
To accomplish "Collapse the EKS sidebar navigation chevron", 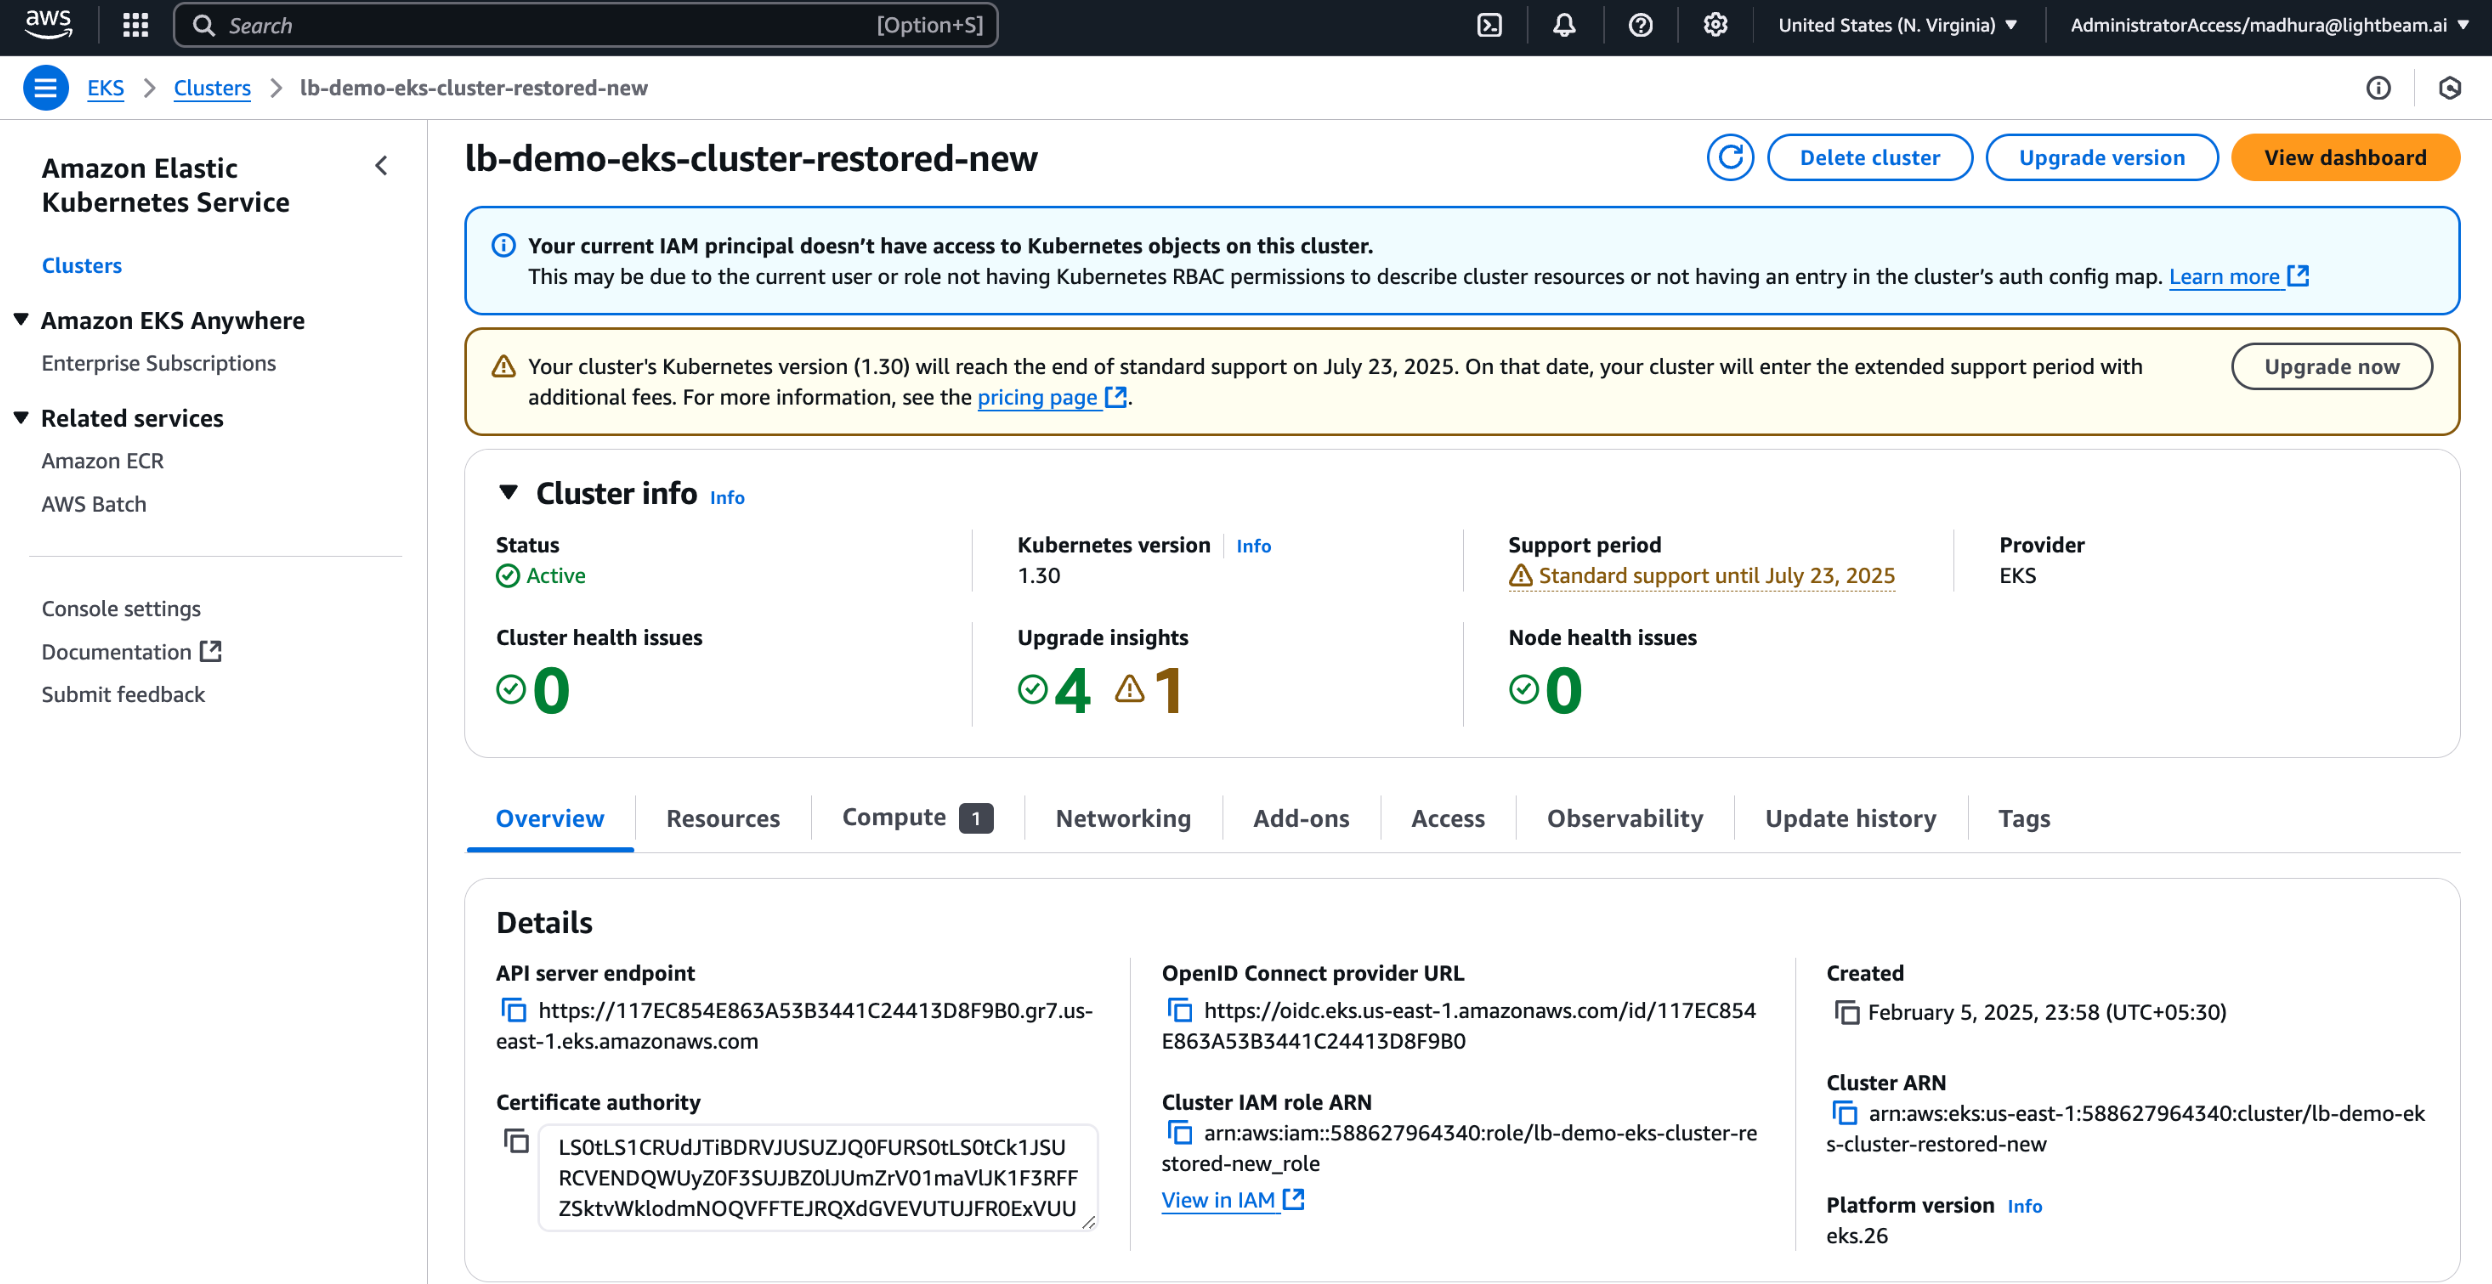I will tap(381, 166).
